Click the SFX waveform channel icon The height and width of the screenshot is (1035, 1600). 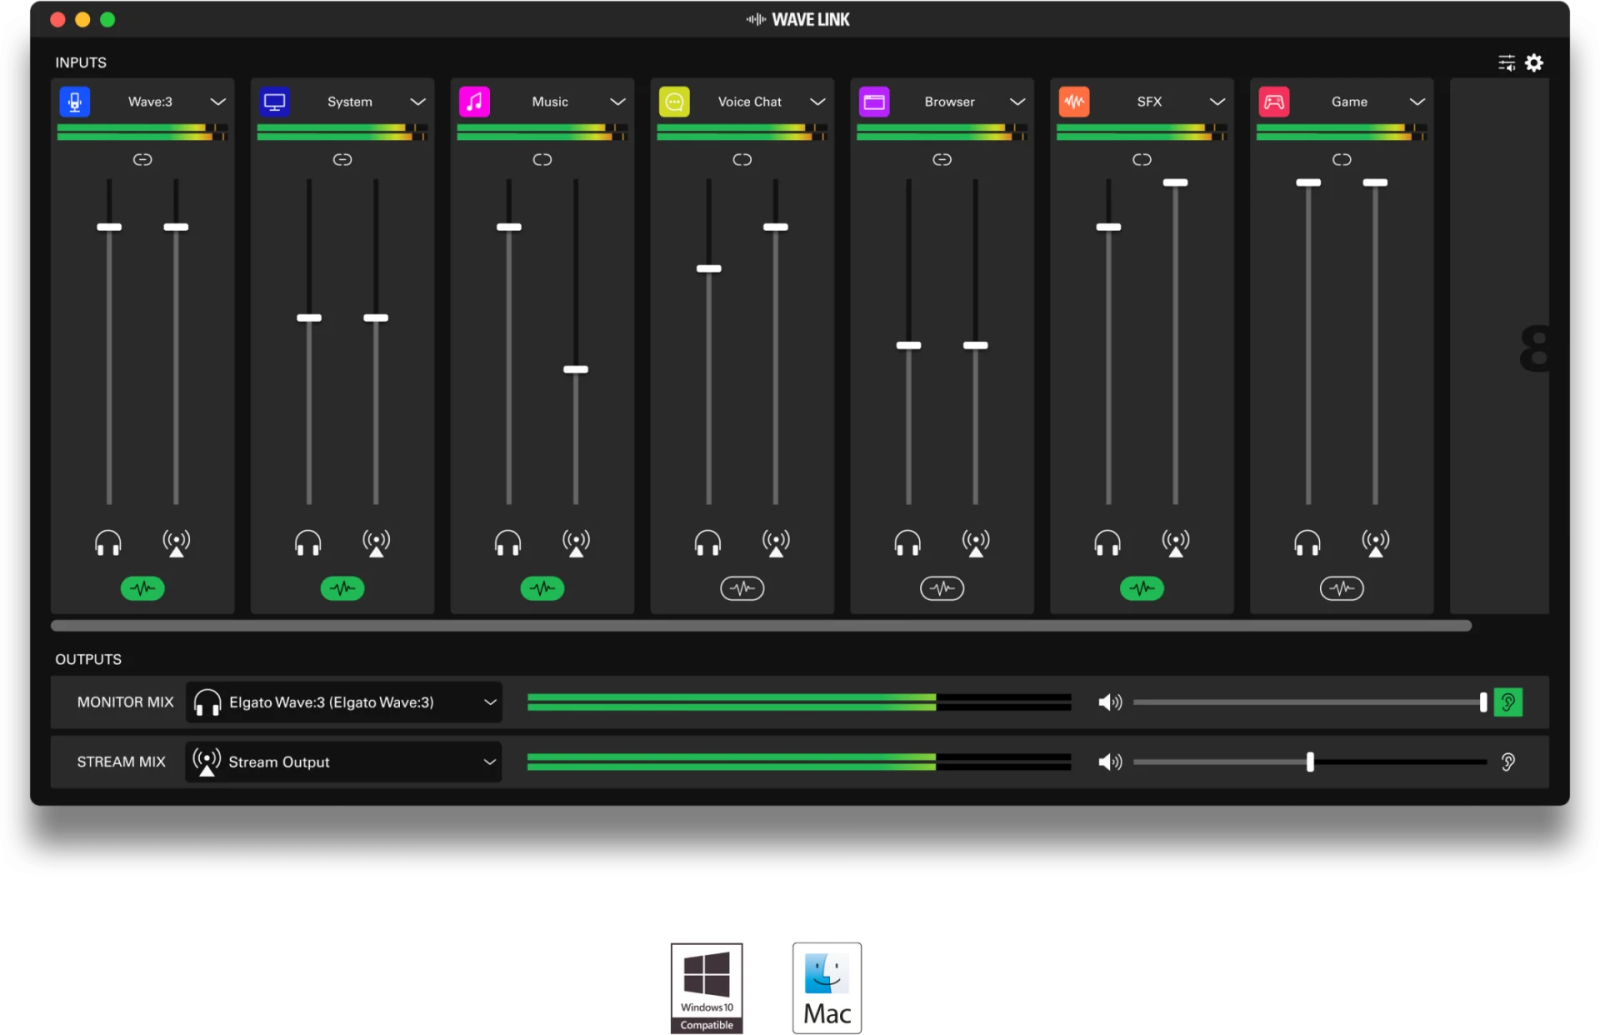[x=1075, y=101]
